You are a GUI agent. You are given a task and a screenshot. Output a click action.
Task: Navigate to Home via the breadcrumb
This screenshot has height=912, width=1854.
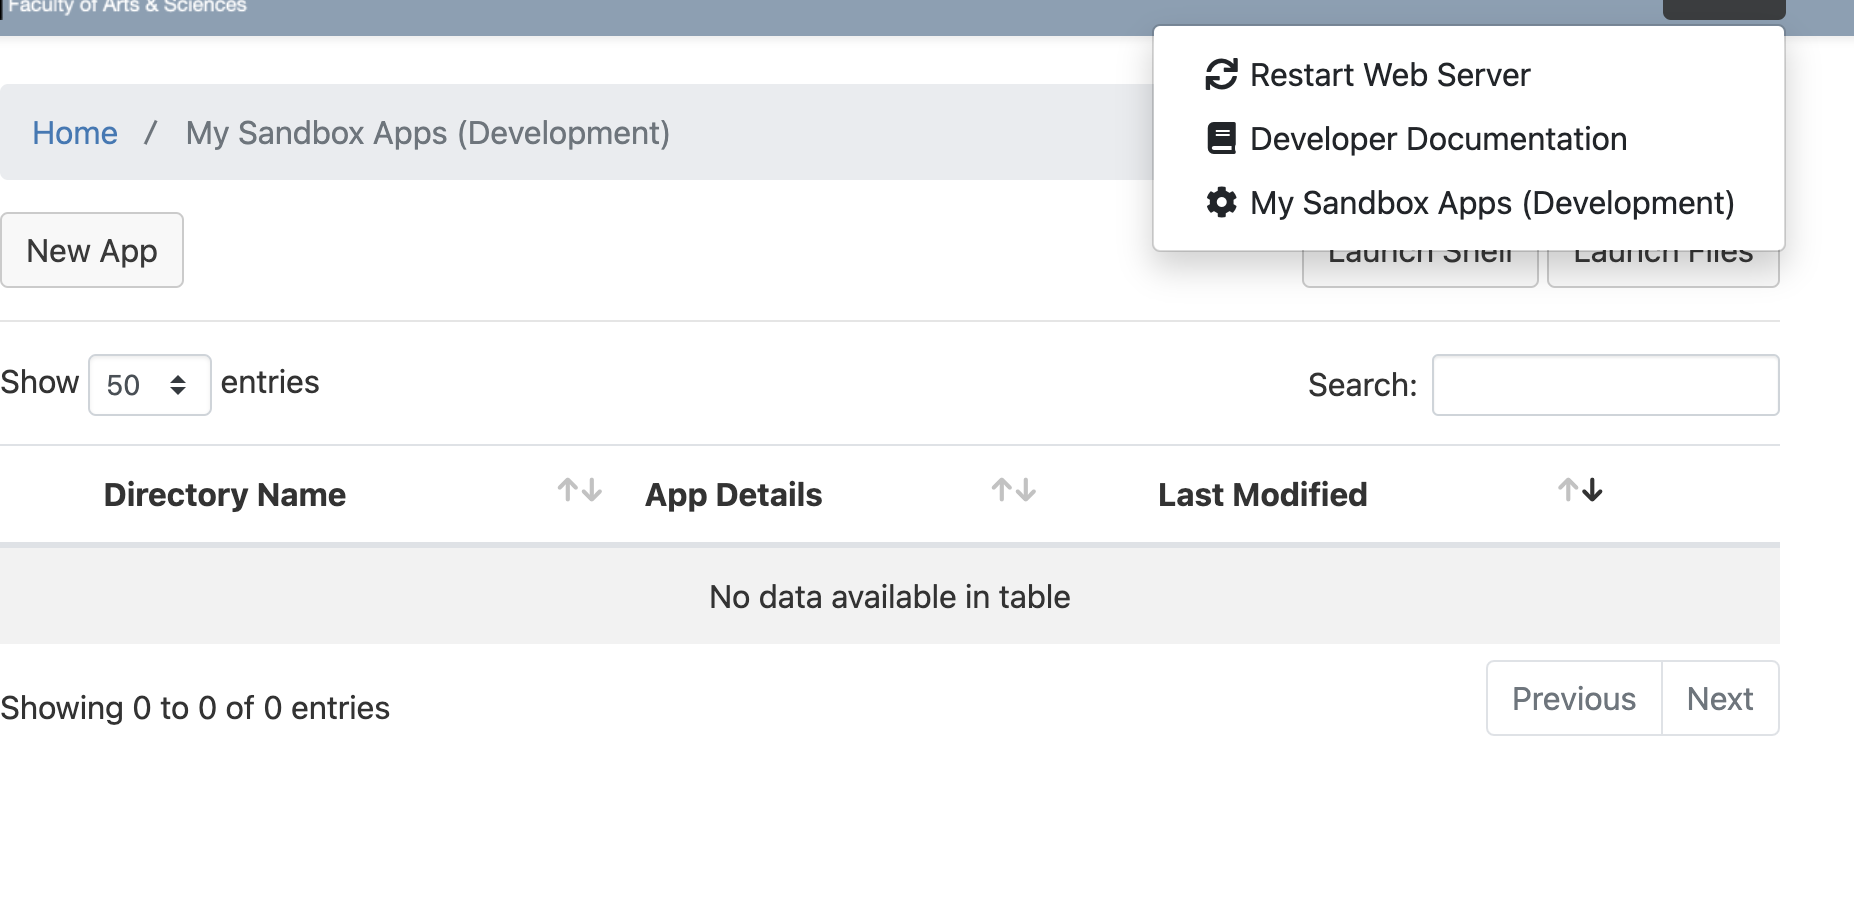(x=75, y=132)
